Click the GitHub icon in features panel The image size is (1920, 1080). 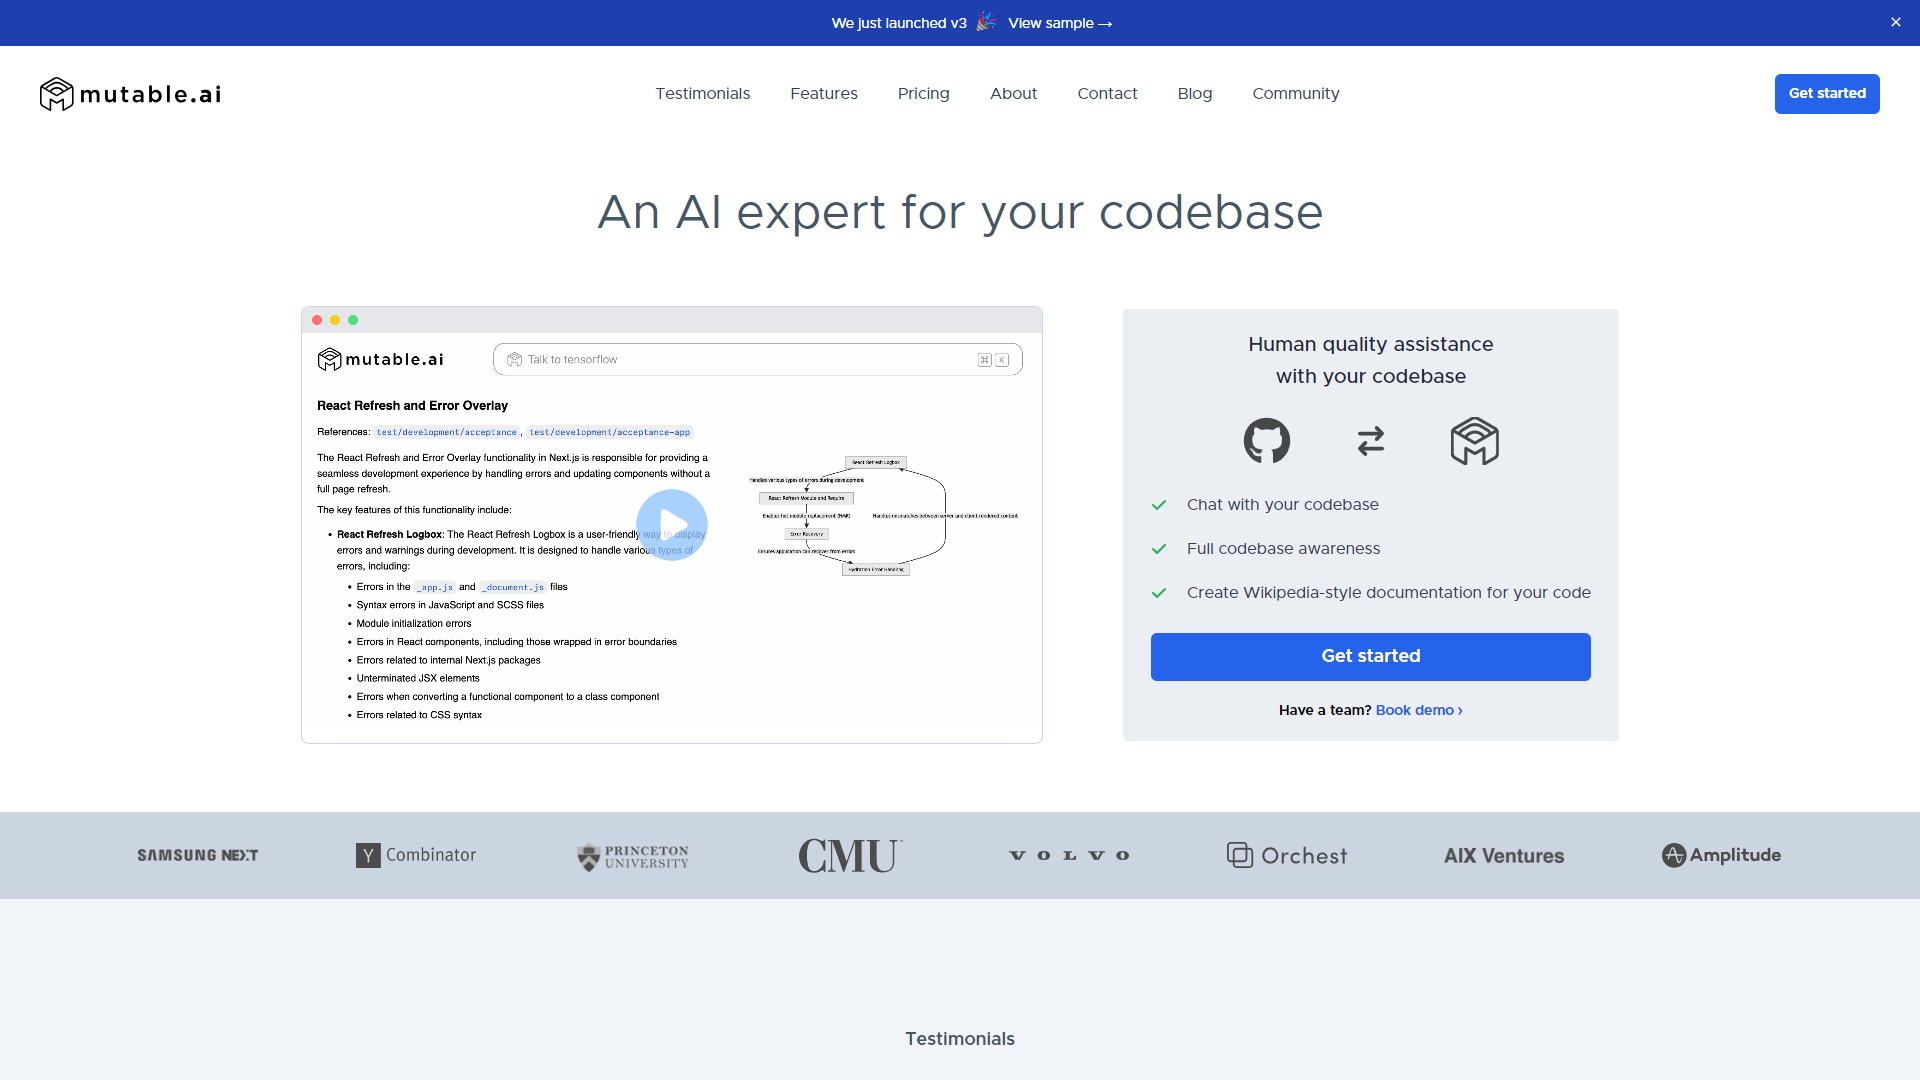click(x=1266, y=440)
